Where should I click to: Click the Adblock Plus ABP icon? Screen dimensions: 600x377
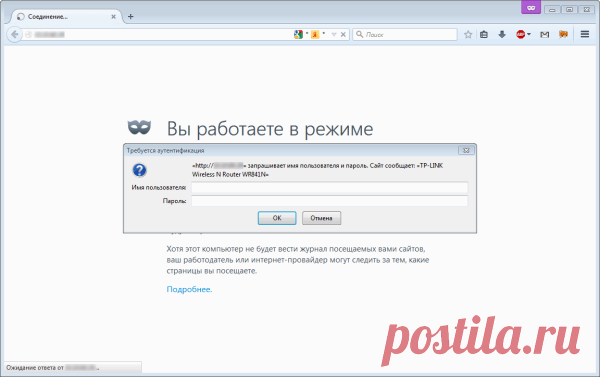point(520,34)
